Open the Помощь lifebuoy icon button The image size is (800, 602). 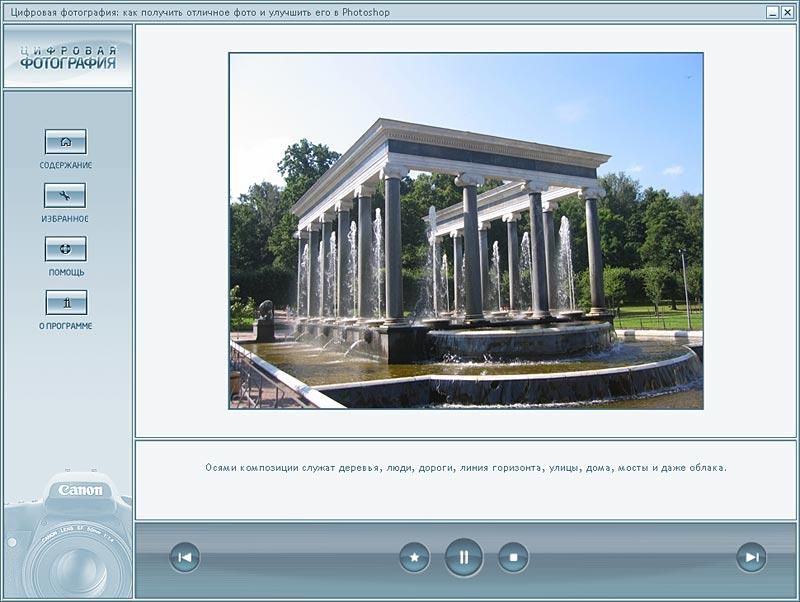pyautogui.click(x=66, y=249)
